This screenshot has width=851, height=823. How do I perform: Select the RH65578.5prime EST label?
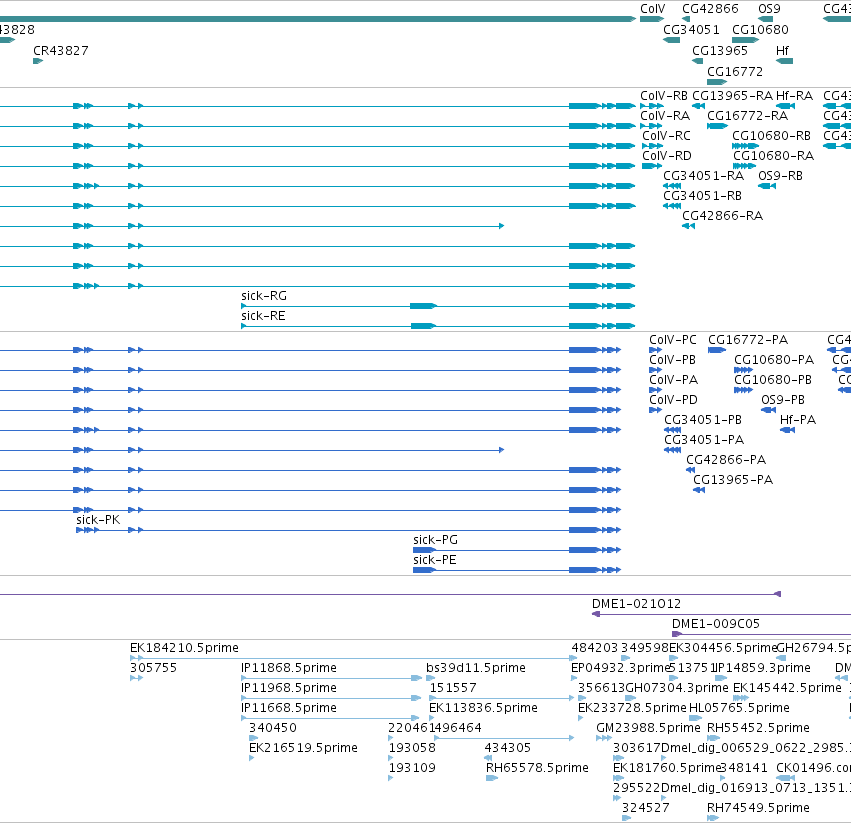point(537,768)
